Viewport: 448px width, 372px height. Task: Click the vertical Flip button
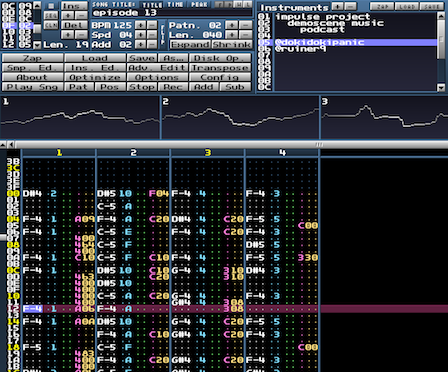[x=163, y=35]
